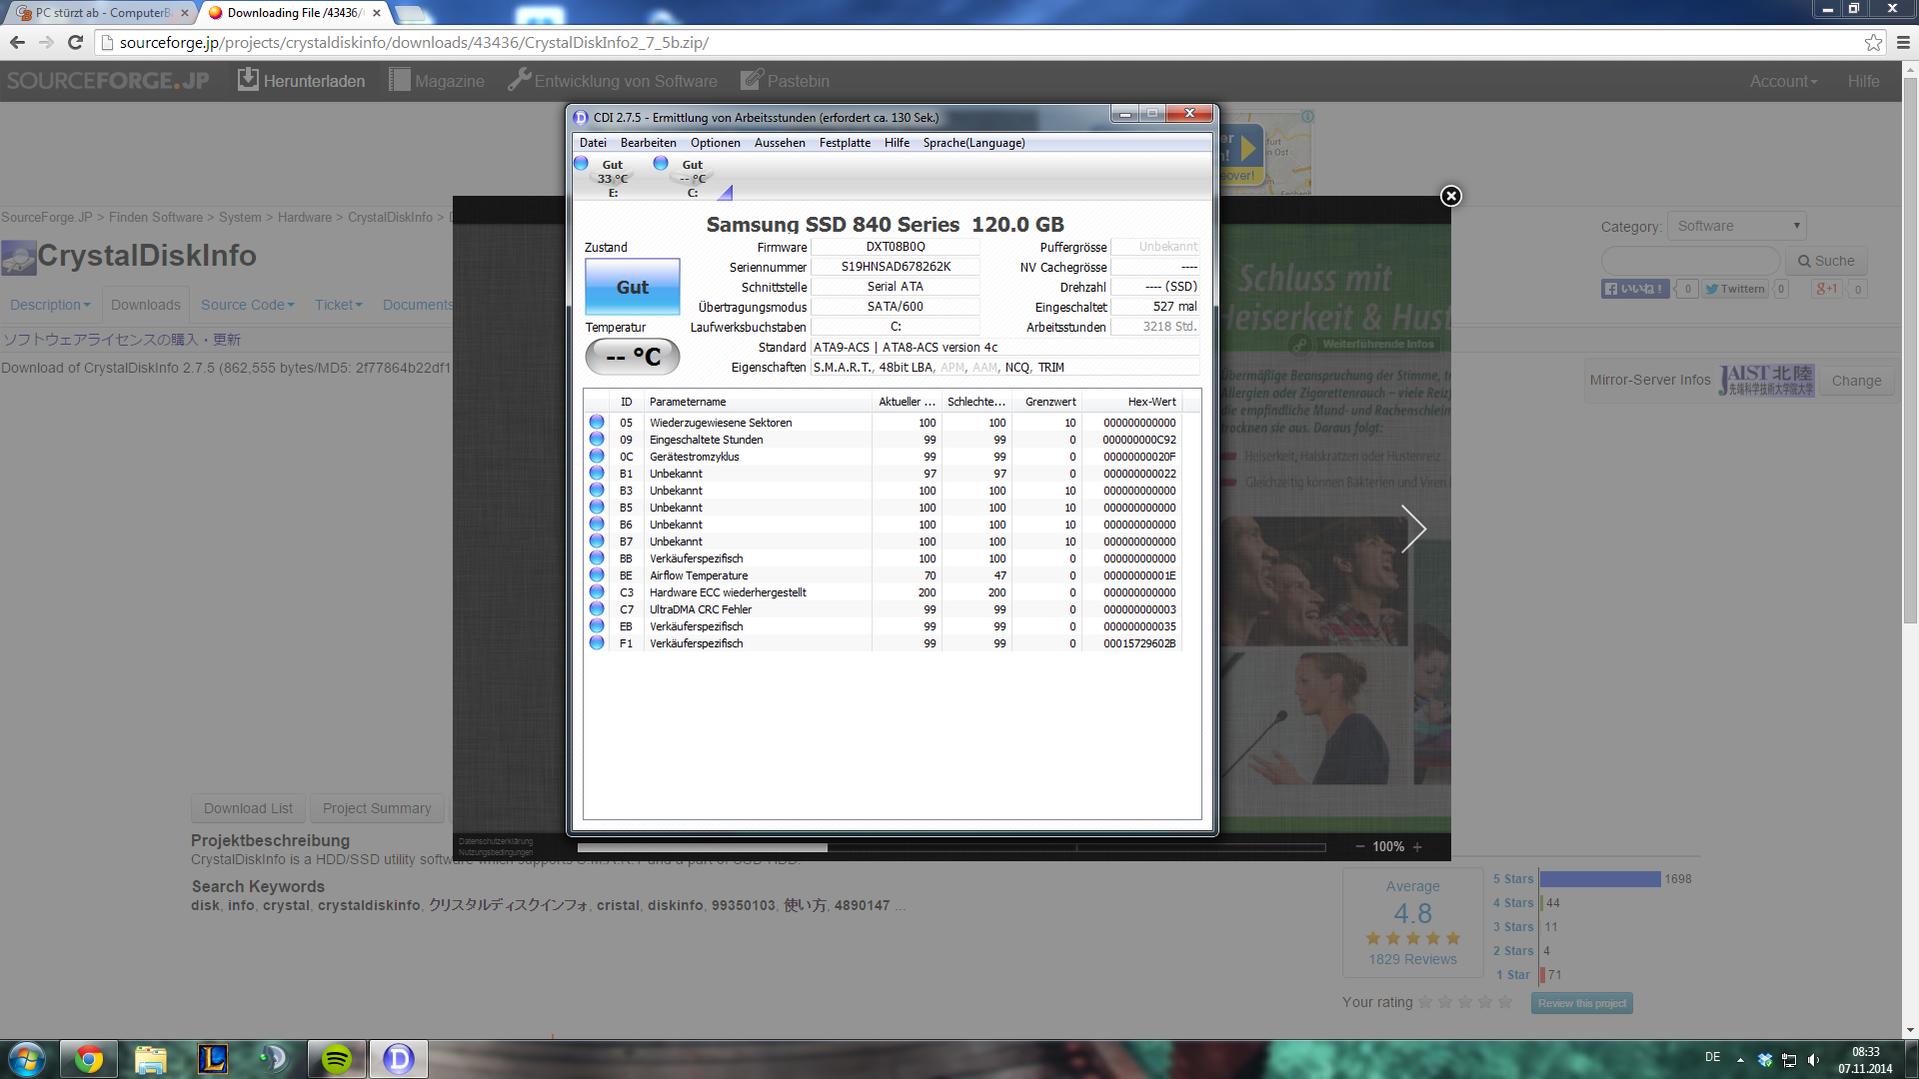Click the blue Gut health status button

point(632,287)
